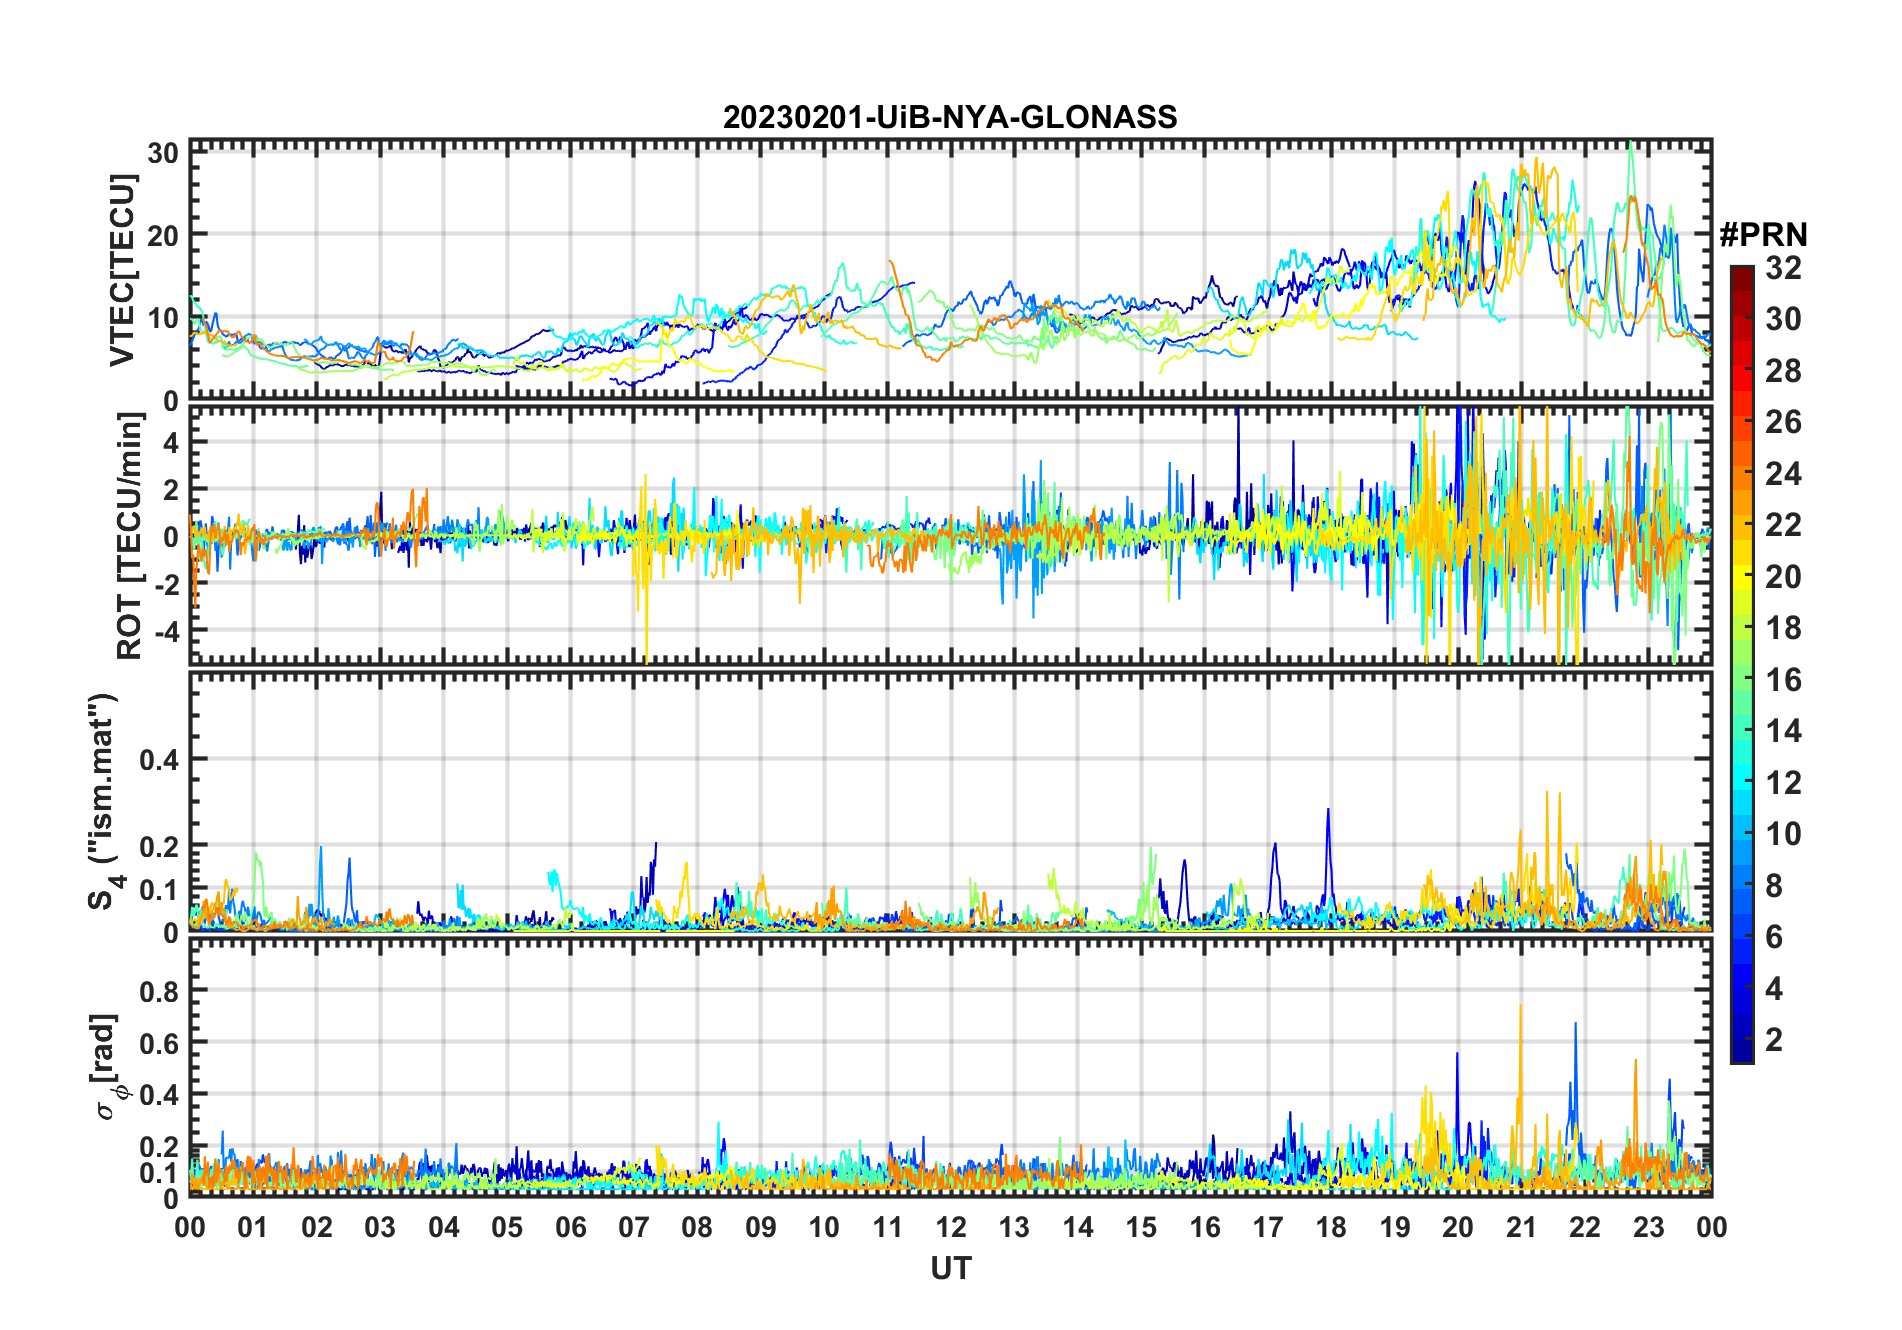Click the UT x-axis label
Image resolution: width=1902 pixels, height=1330 pixels.
pos(950,1268)
